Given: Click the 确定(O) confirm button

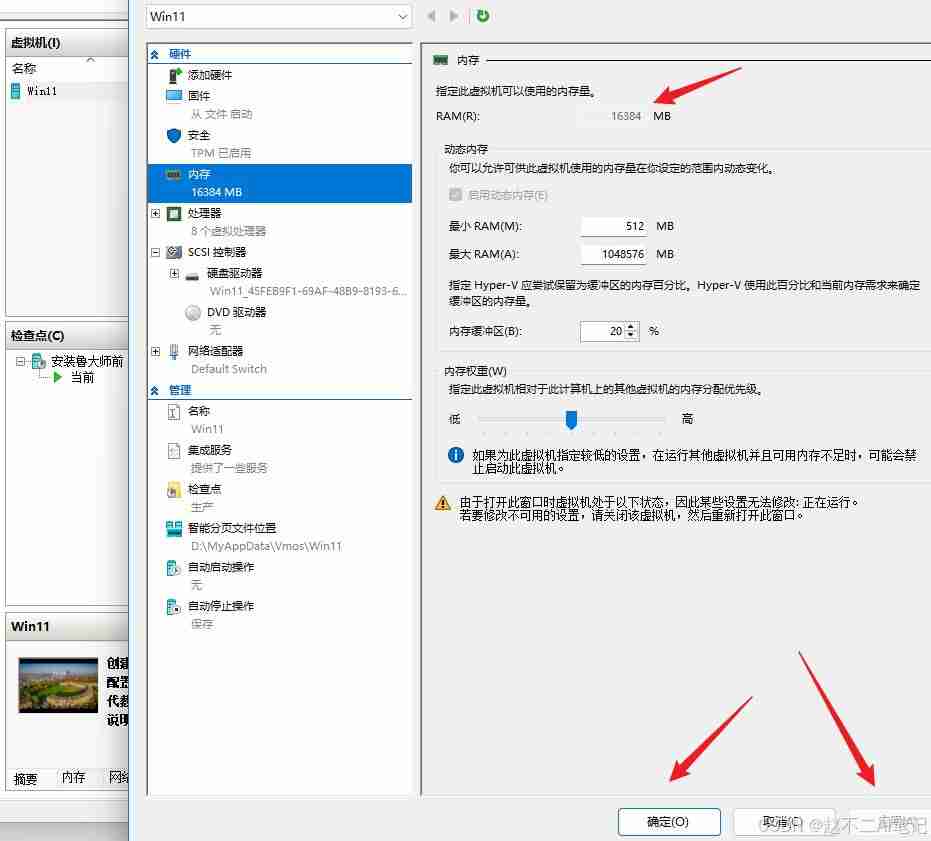Looking at the screenshot, I should tap(669, 821).
